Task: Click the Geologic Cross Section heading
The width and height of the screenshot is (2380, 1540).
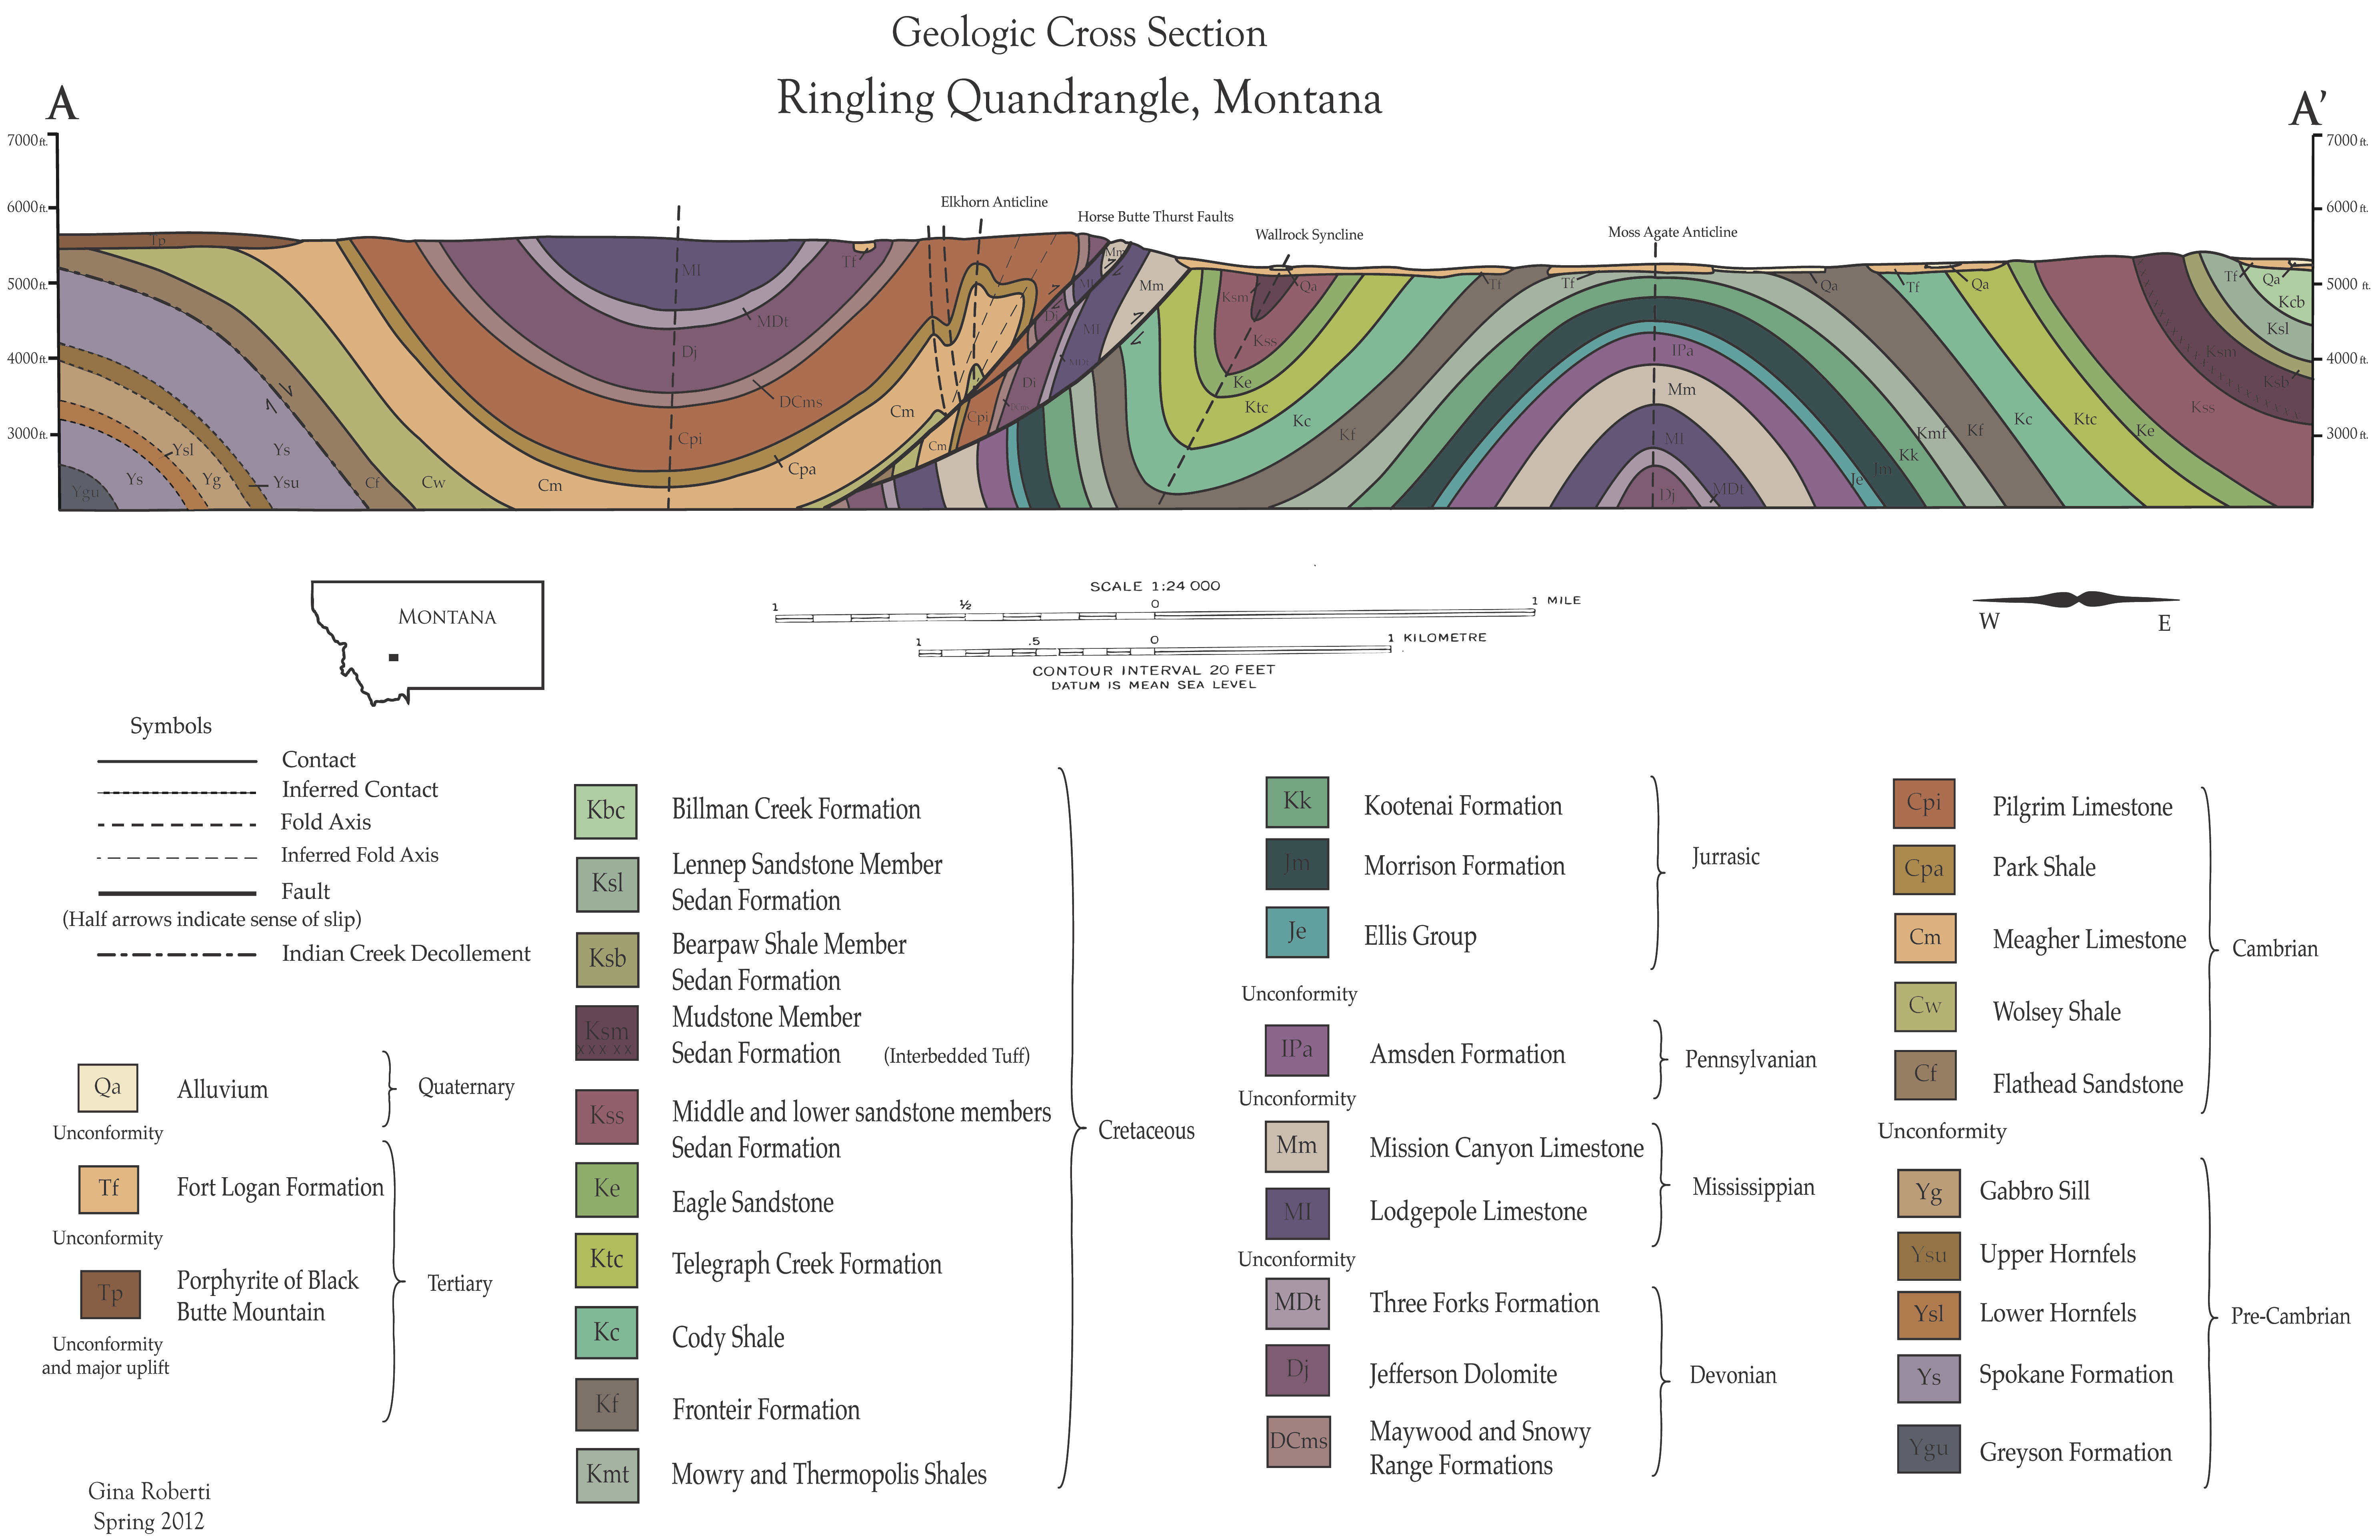Action: pyautogui.click(x=1079, y=33)
